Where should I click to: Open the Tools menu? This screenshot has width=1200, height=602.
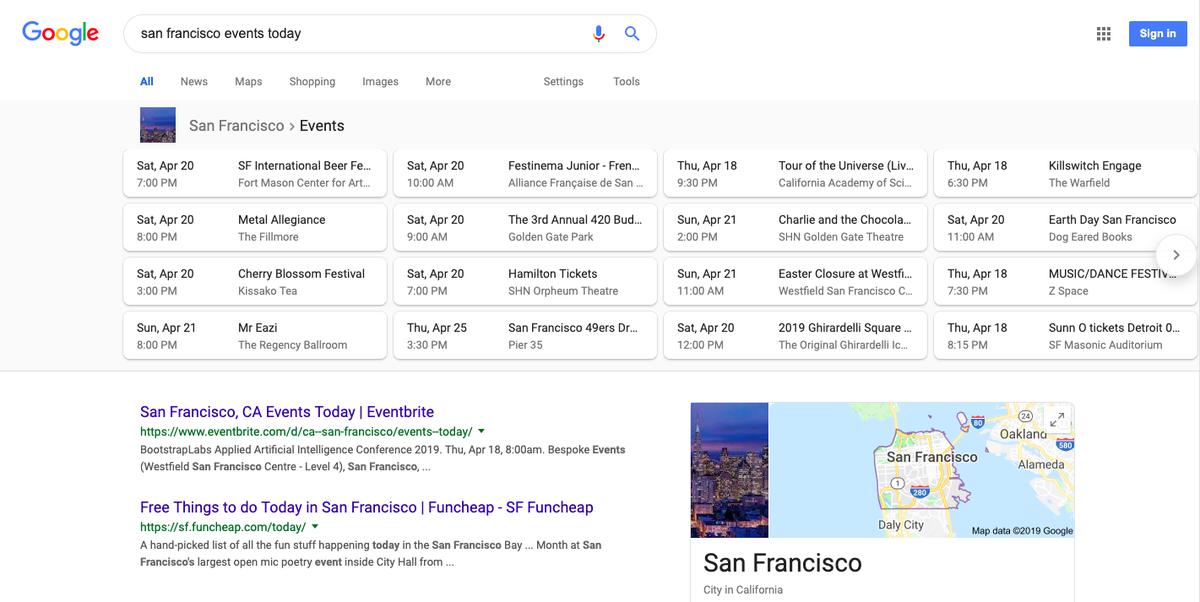coord(626,81)
